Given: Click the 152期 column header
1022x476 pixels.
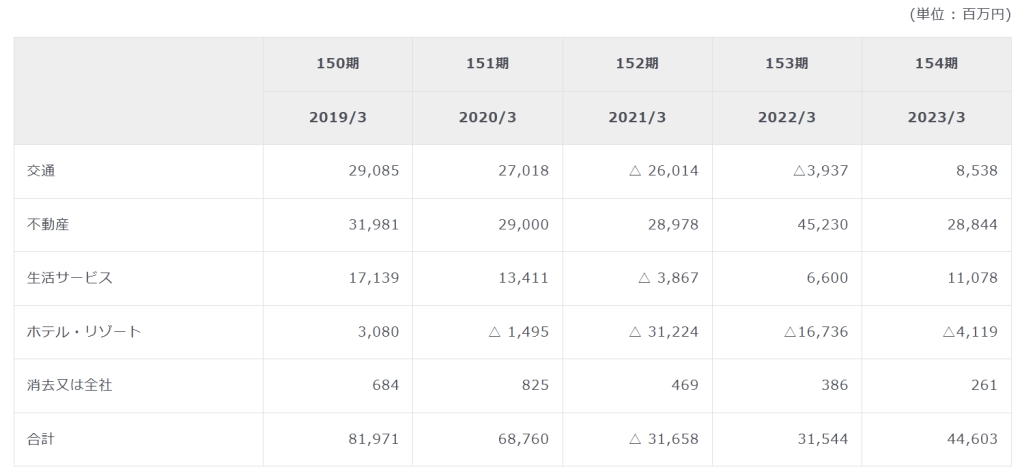Looking at the screenshot, I should [637, 64].
